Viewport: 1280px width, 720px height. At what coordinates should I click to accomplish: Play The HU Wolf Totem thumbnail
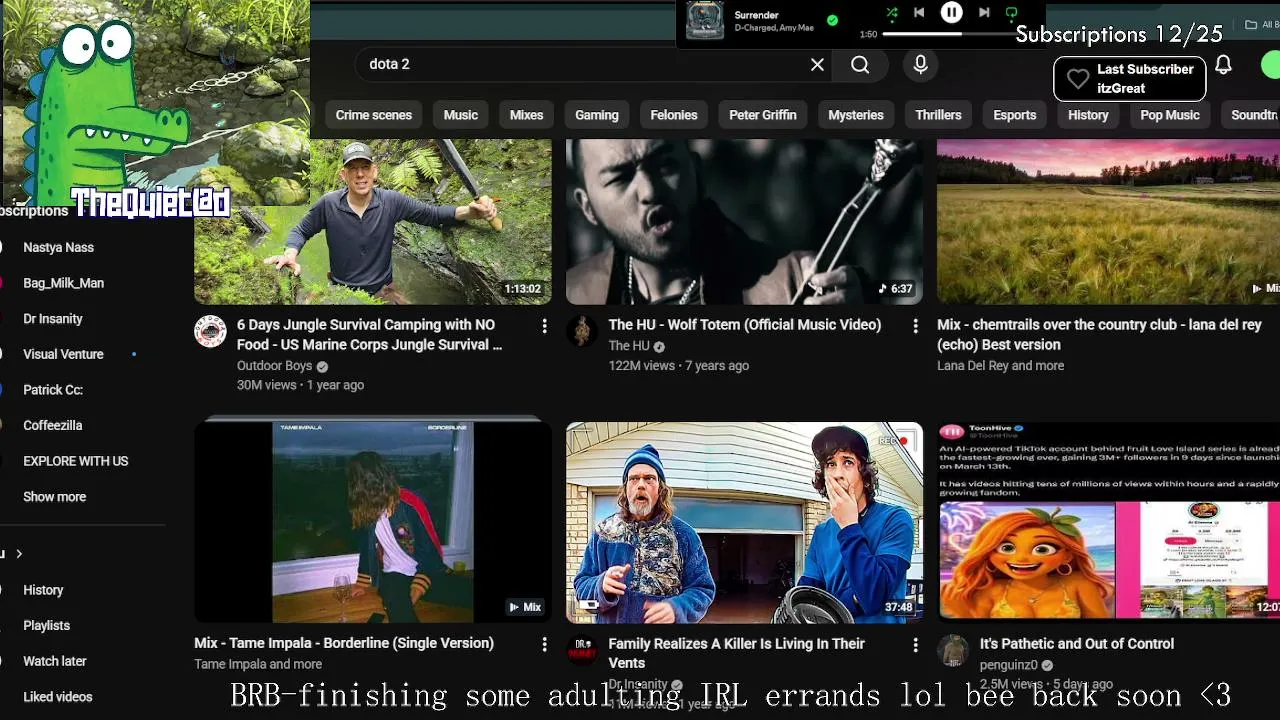744,221
